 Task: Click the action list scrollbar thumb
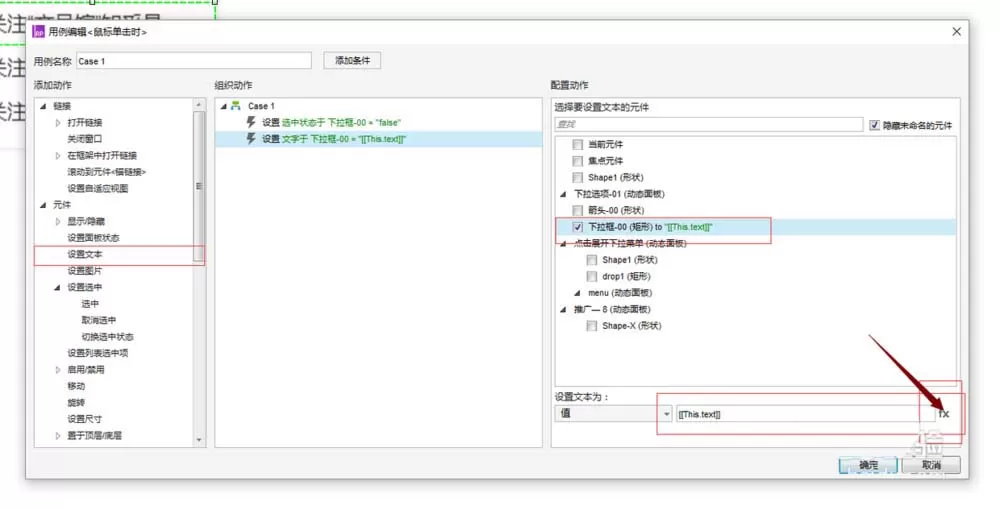tap(199, 186)
